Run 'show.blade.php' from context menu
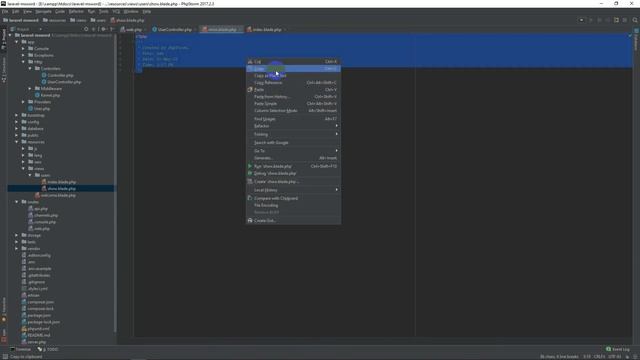This screenshot has width=640, height=360. (x=293, y=166)
